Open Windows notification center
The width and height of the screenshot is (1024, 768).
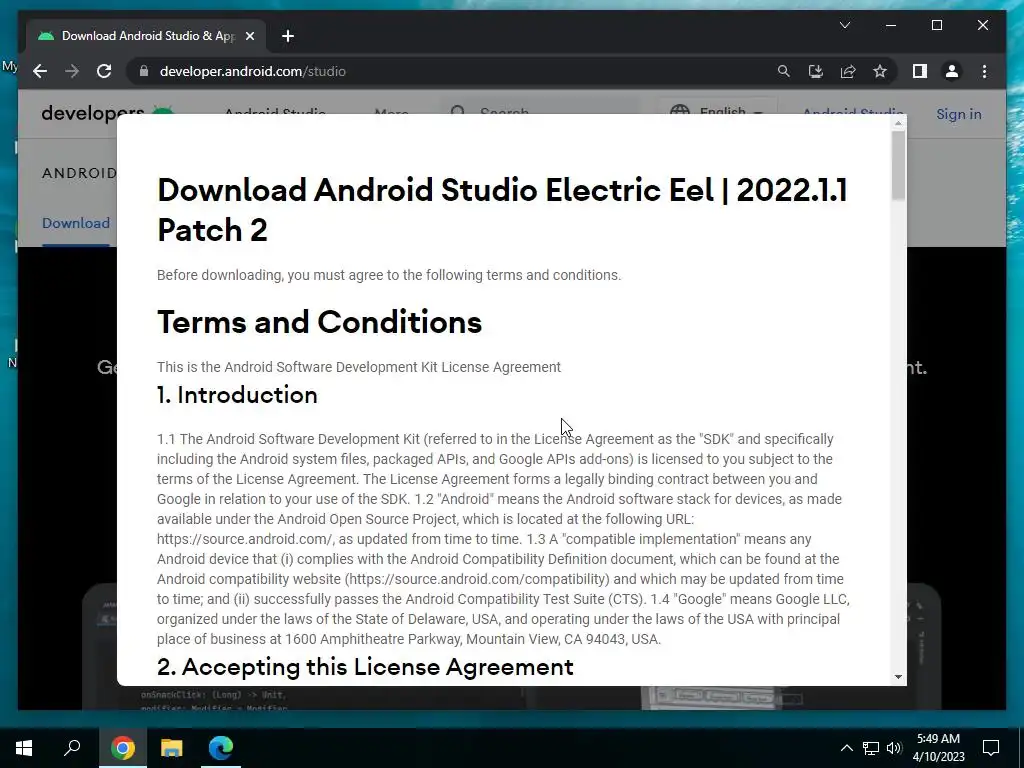[991, 748]
